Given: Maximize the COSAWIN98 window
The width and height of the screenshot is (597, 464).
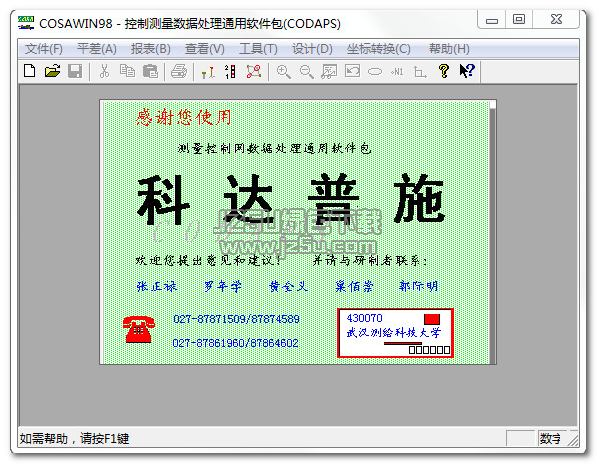Looking at the screenshot, I should click(x=519, y=19).
